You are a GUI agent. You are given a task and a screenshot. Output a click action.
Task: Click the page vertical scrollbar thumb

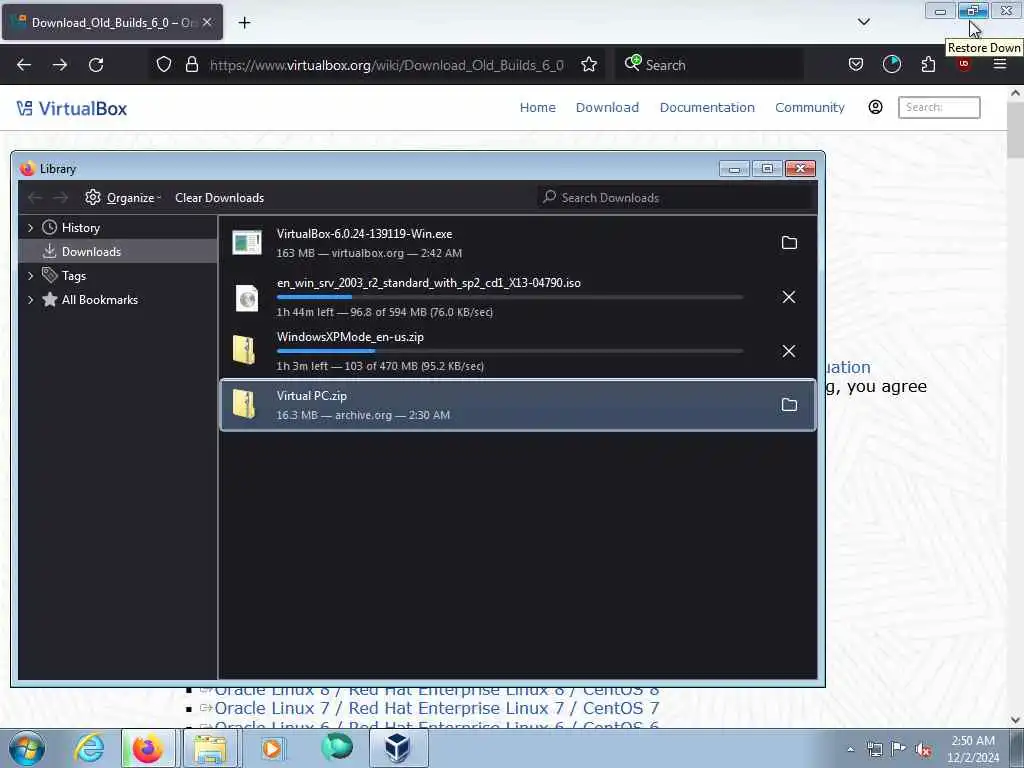pos(1015,130)
